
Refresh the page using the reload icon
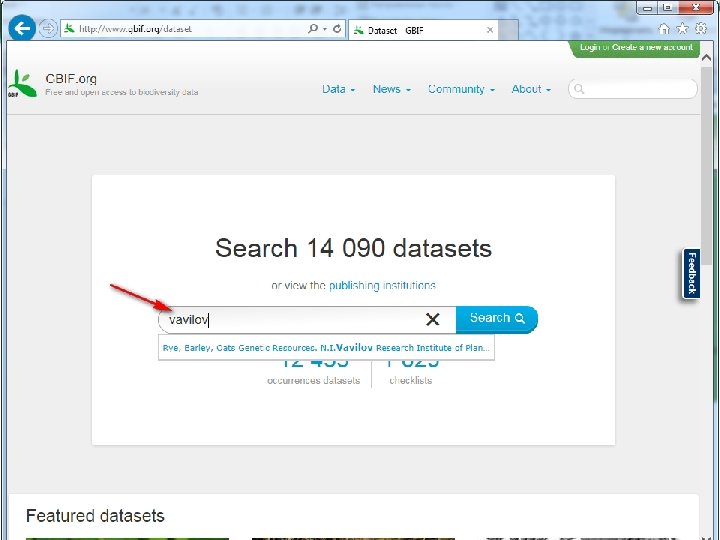337,28
